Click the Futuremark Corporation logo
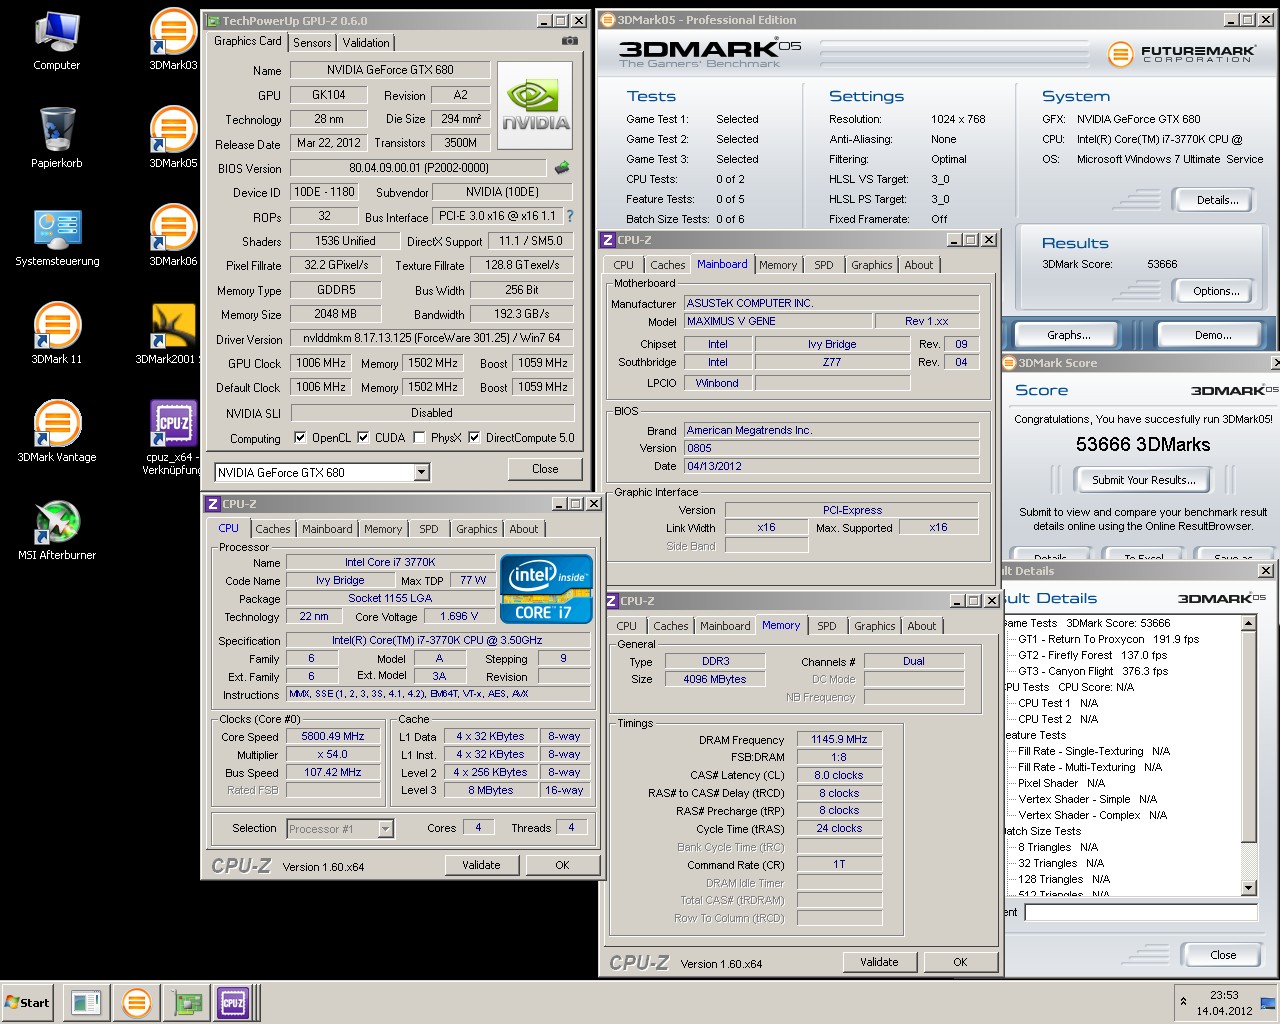The height and width of the screenshot is (1024, 1280). click(x=1182, y=53)
